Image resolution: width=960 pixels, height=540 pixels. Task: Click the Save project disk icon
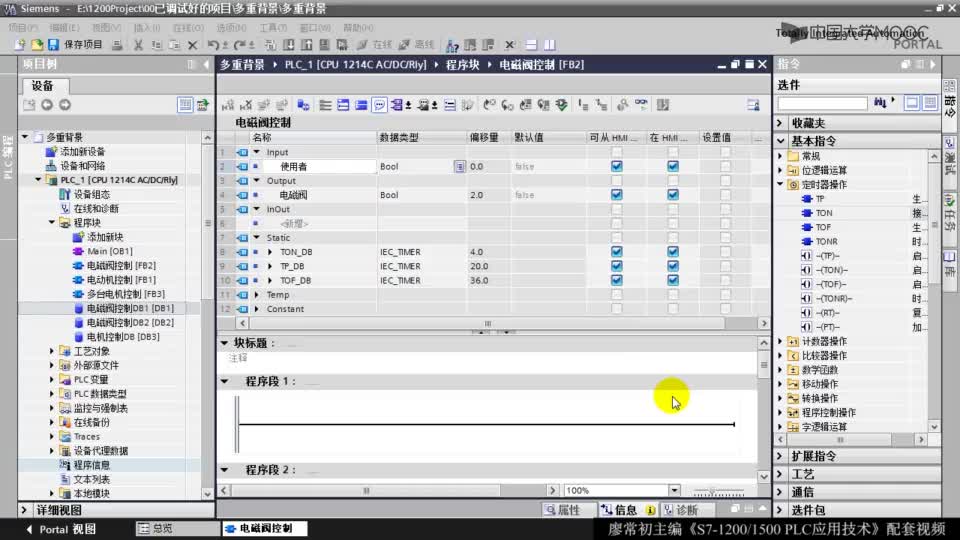coord(53,45)
